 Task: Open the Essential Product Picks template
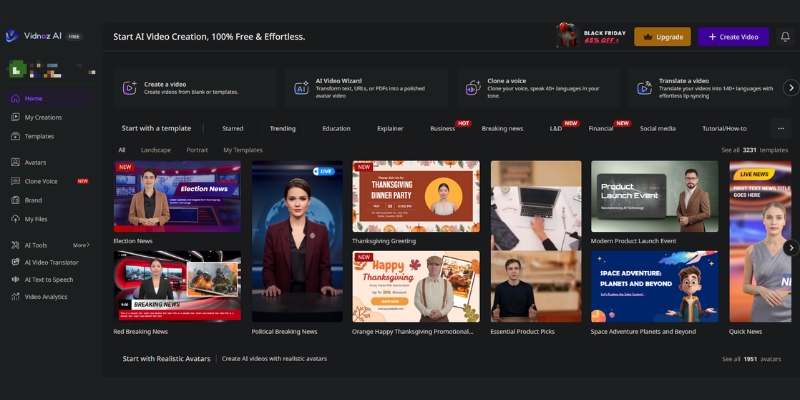536,241
